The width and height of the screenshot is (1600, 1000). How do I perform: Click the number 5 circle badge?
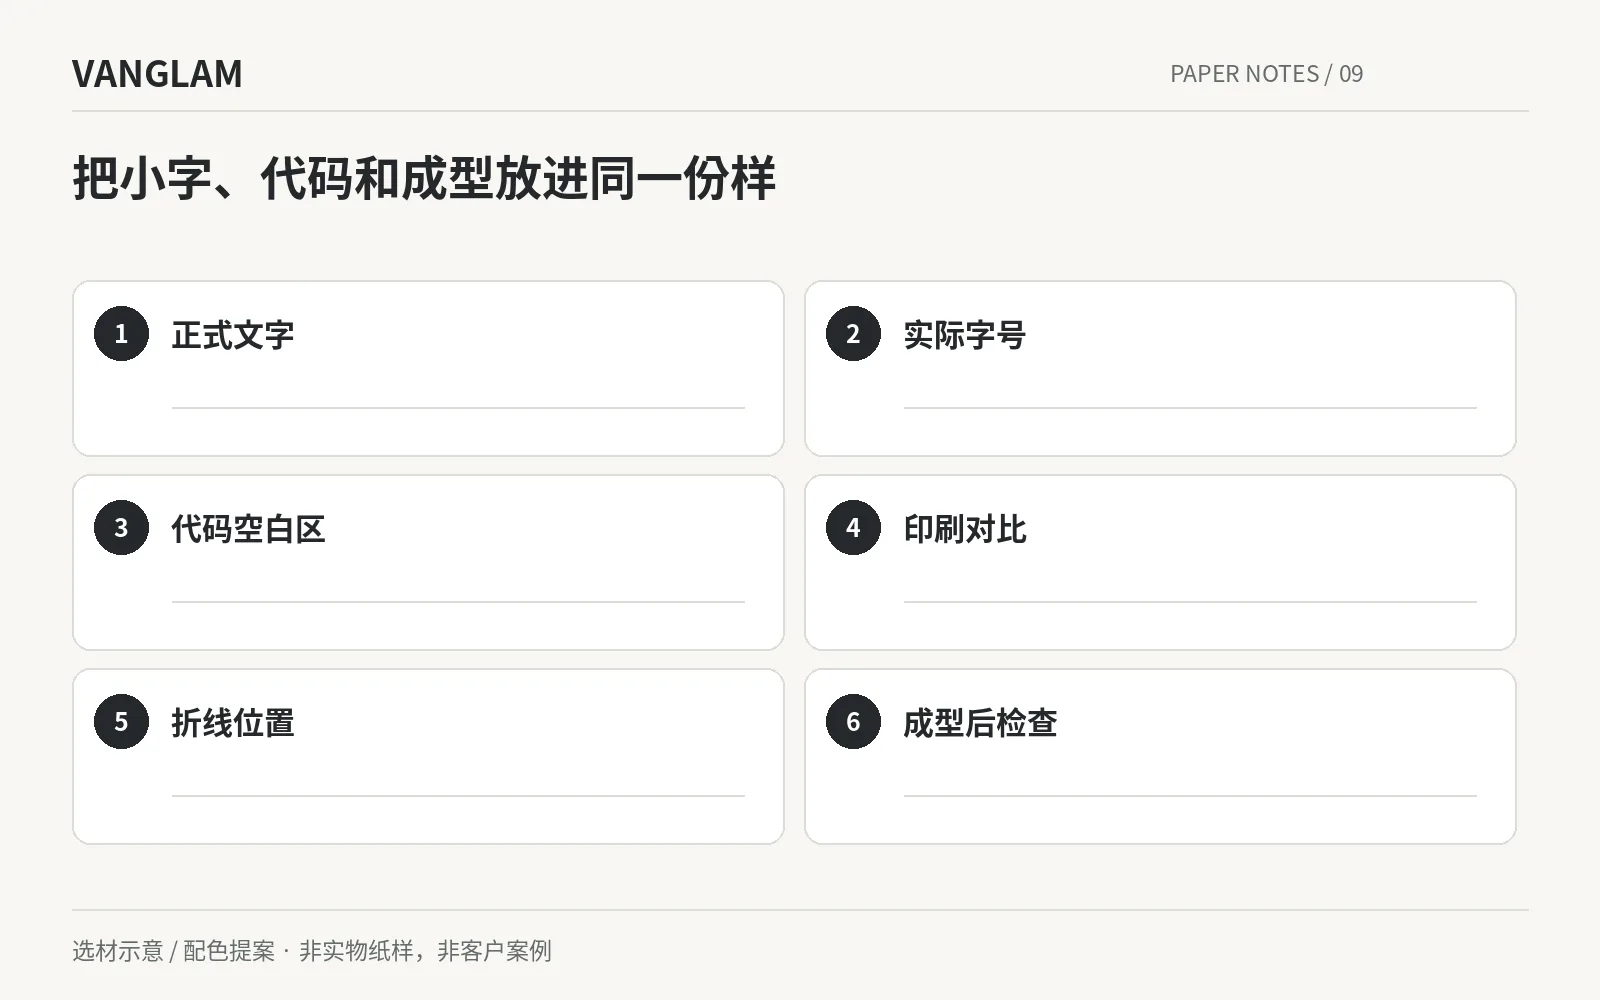(121, 722)
